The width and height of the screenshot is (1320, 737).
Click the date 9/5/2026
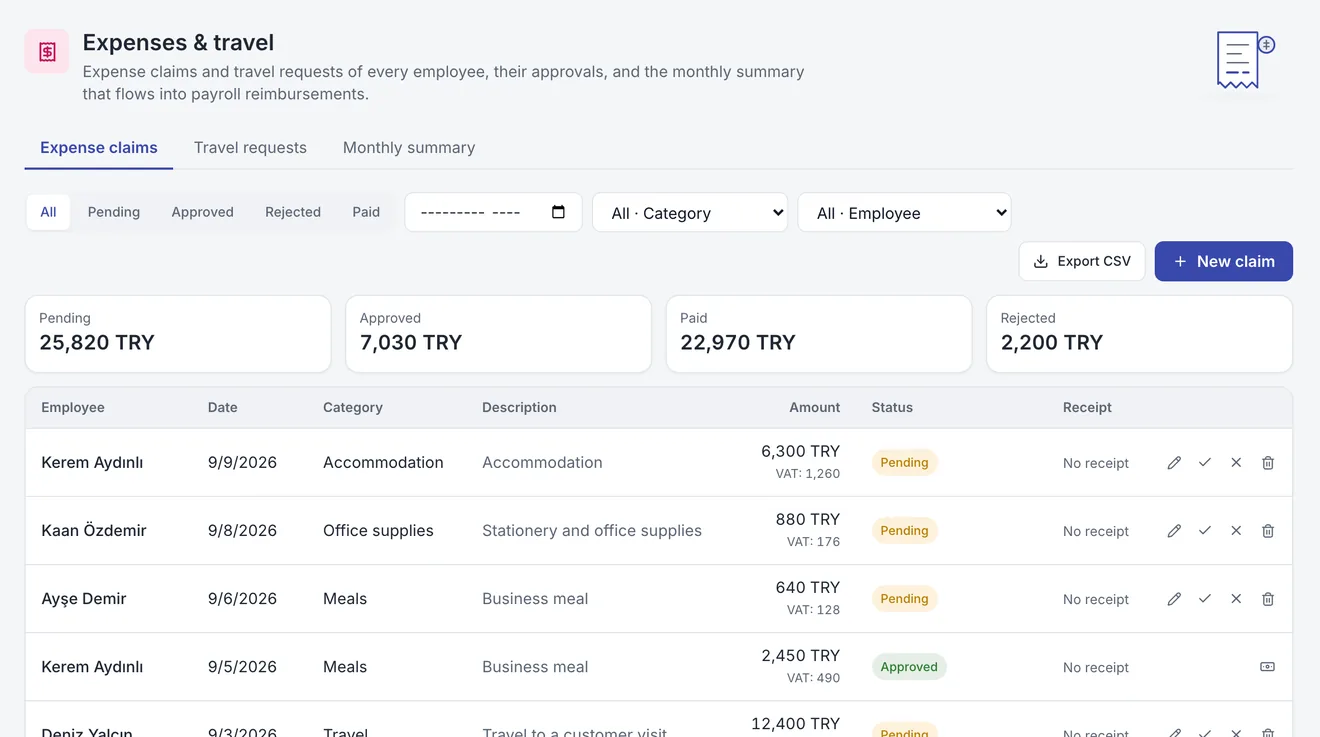click(x=242, y=667)
